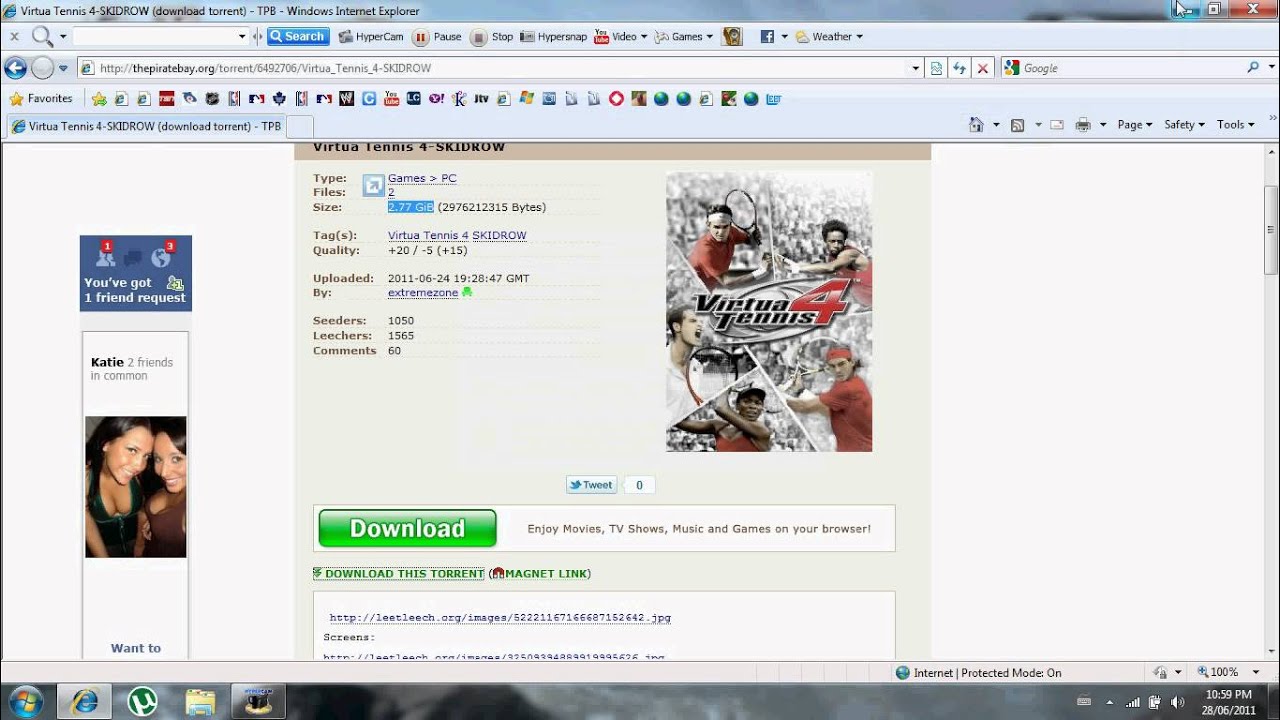Click the Add to Favorites Bar icon
This screenshot has height=720, width=1280.
click(99, 99)
